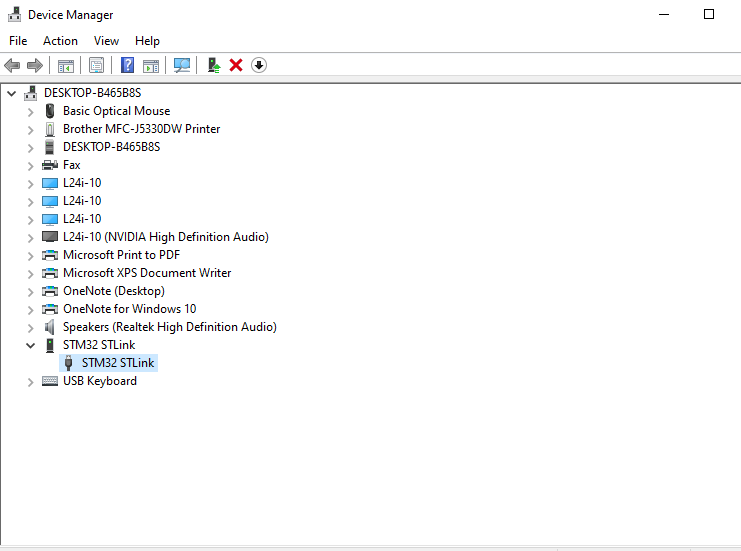Expand the Basic Optical Mouse node
The height and width of the screenshot is (551, 741).
click(31, 112)
